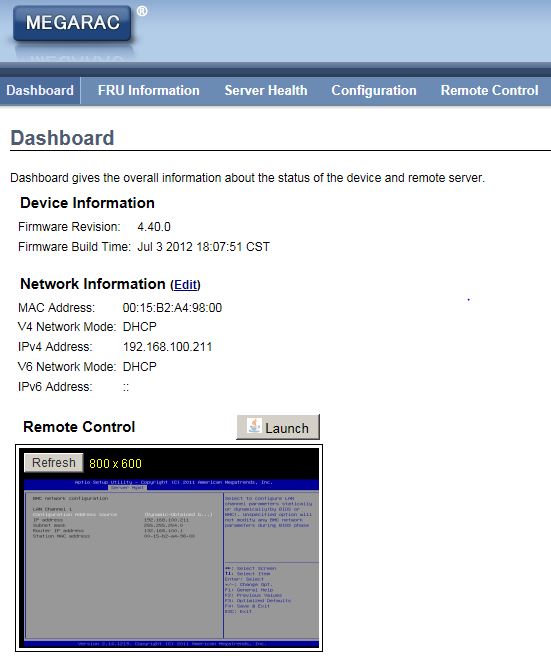Click the dashboard description sentence

(247, 178)
